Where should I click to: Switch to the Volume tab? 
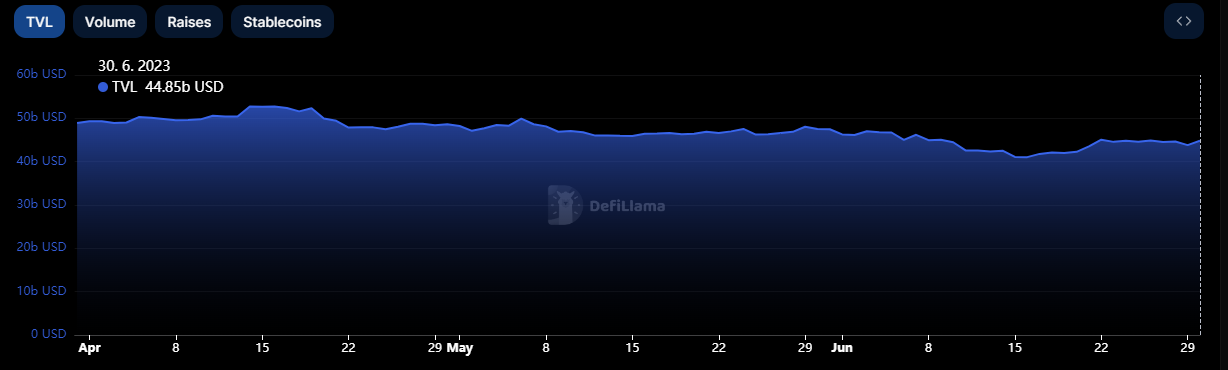(110, 21)
